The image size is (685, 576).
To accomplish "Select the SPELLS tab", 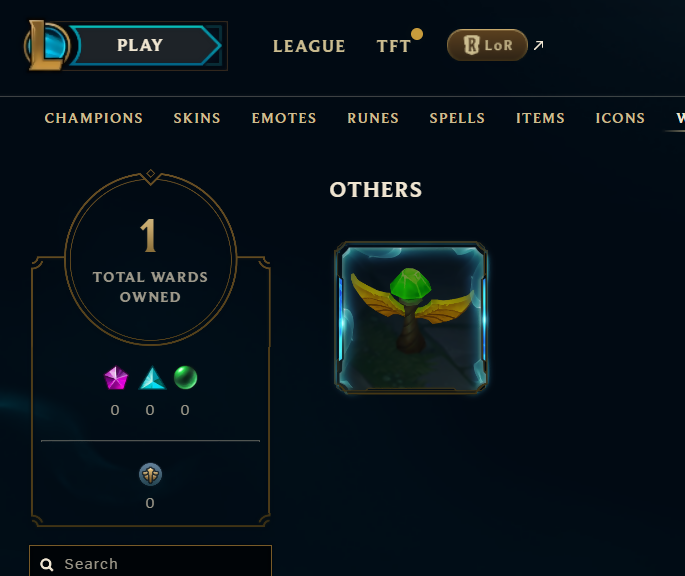I will [x=457, y=118].
